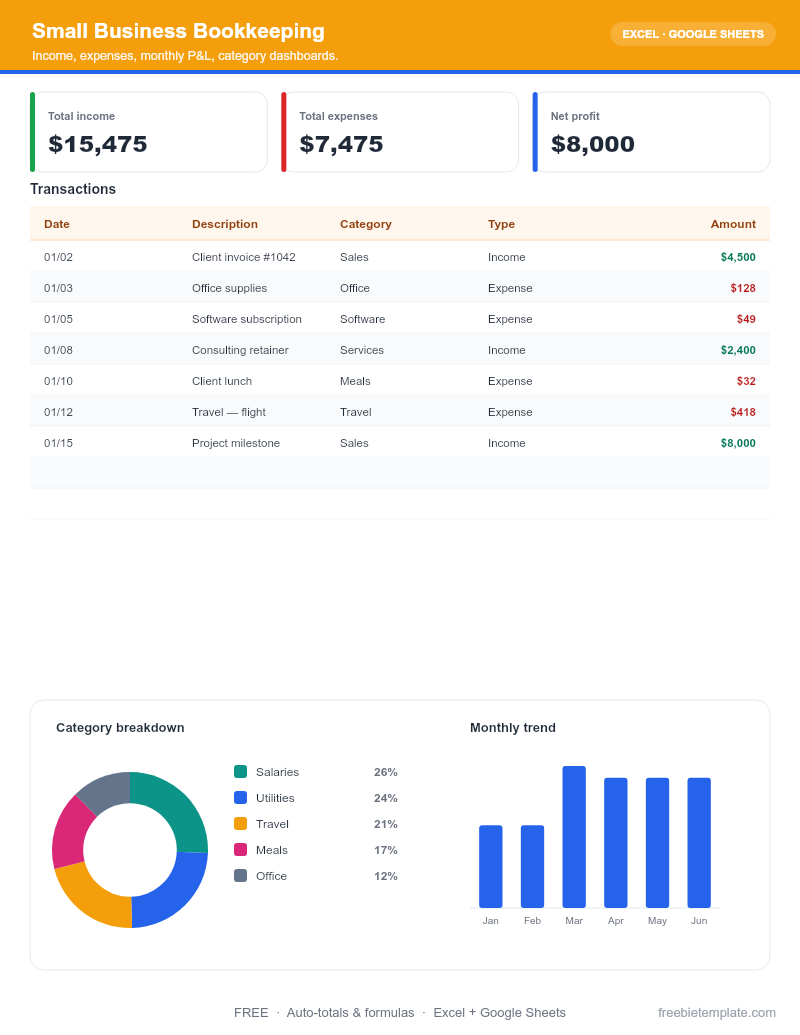Select the Consulting retainer description cell
Screen dimensions: 800x1035
click(x=240, y=350)
